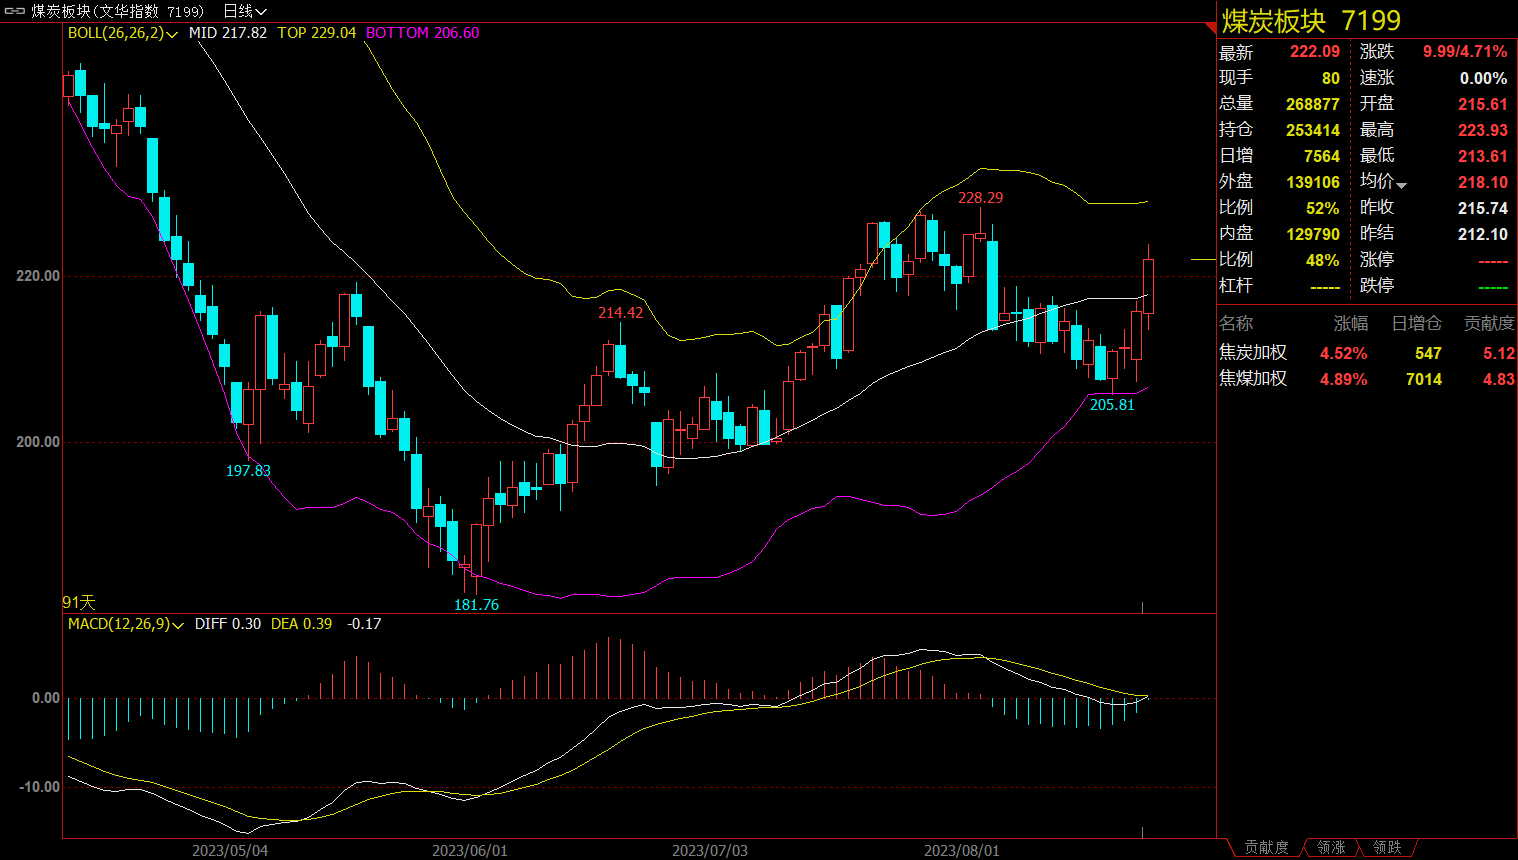Click the 200.00 price axis label

38,442
